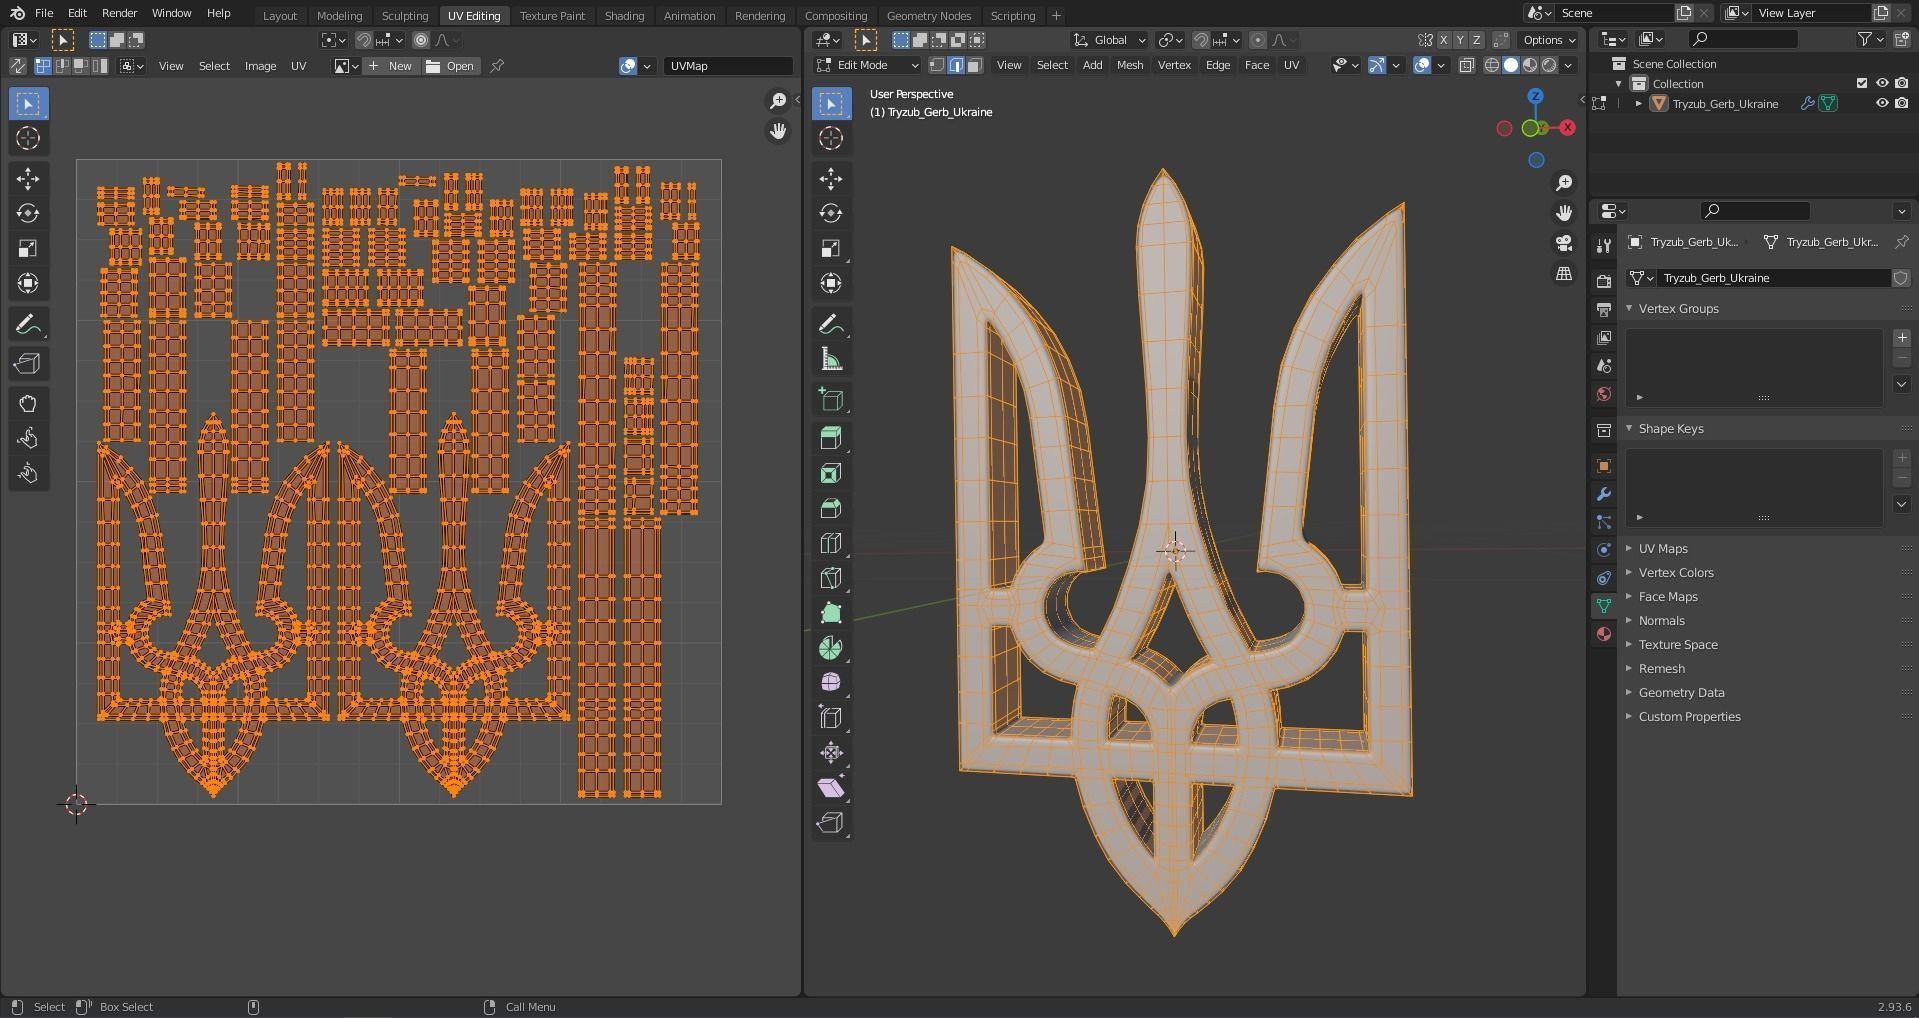Open the Global transform orientation dropdown
Screen dimensions: 1919x1018
tap(1108, 40)
